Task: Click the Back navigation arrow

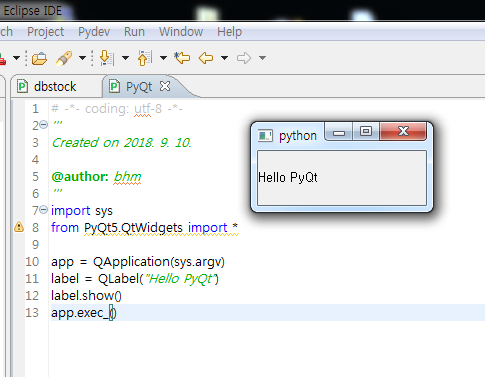Action: [206, 58]
